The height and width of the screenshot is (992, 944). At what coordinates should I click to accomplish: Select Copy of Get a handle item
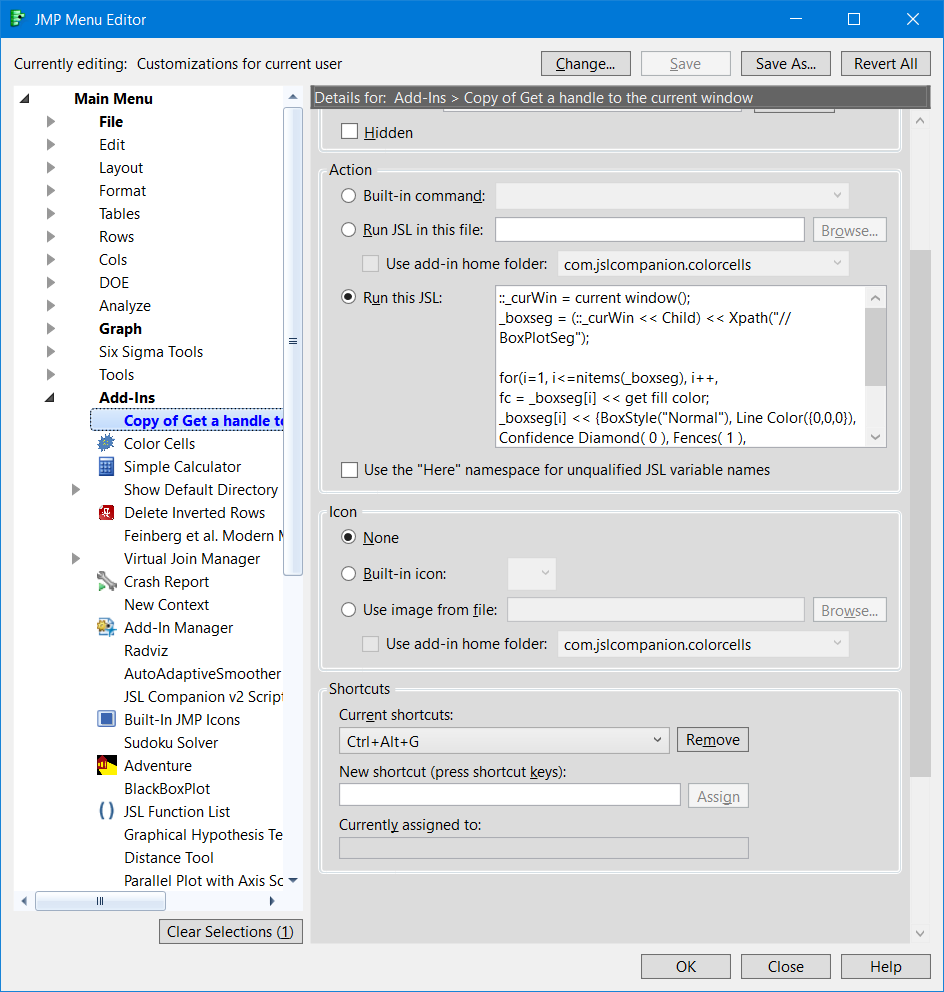(x=187, y=421)
